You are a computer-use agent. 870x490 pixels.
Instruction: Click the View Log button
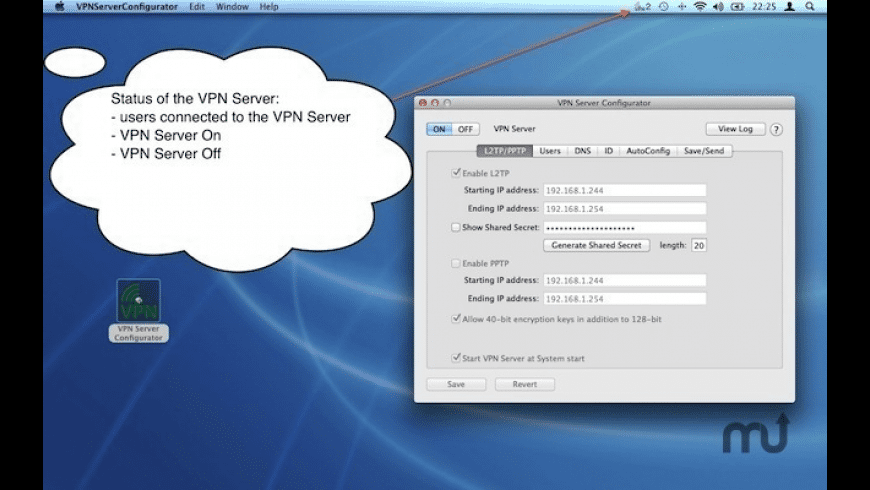point(735,129)
